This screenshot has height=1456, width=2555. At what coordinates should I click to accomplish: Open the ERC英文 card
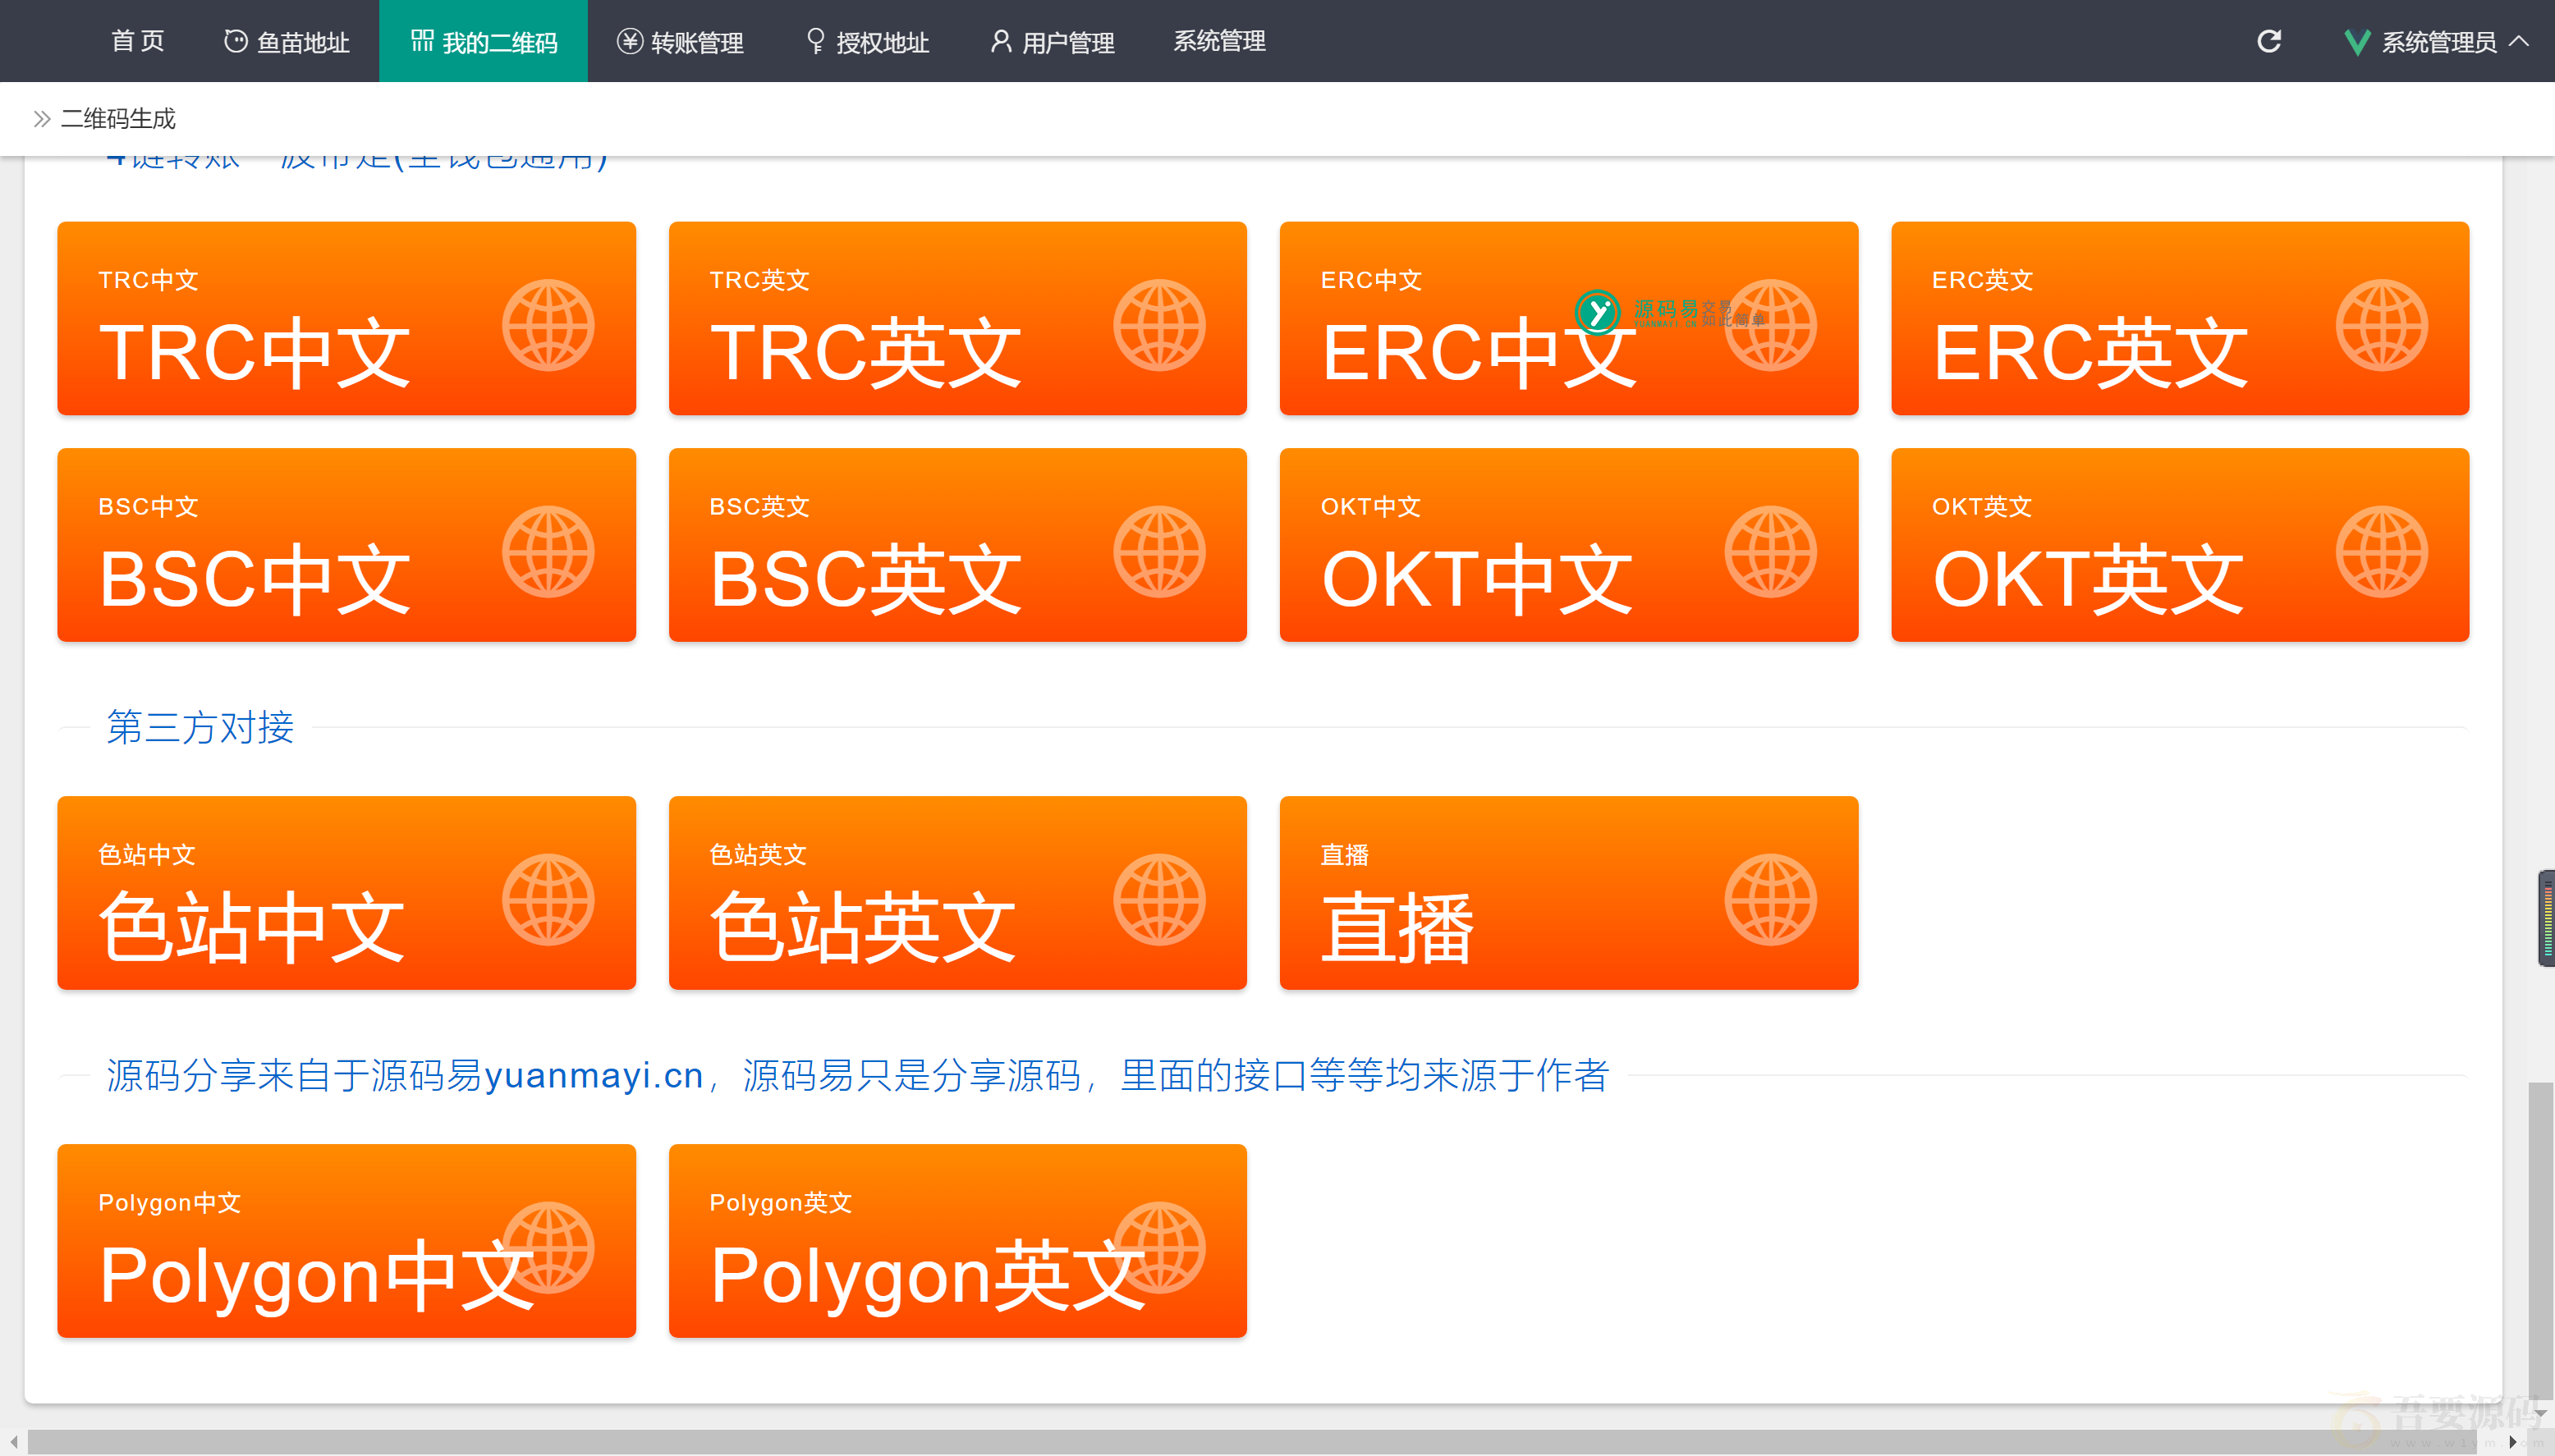pyautogui.click(x=2180, y=318)
